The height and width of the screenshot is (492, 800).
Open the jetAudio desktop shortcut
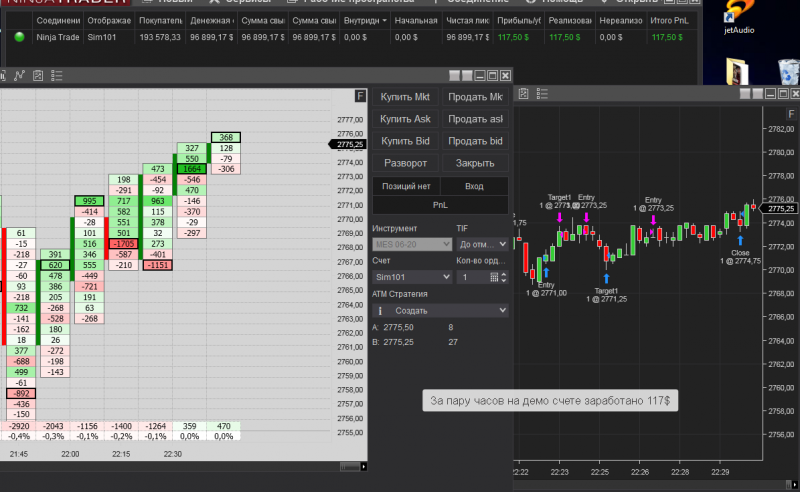tap(739, 17)
